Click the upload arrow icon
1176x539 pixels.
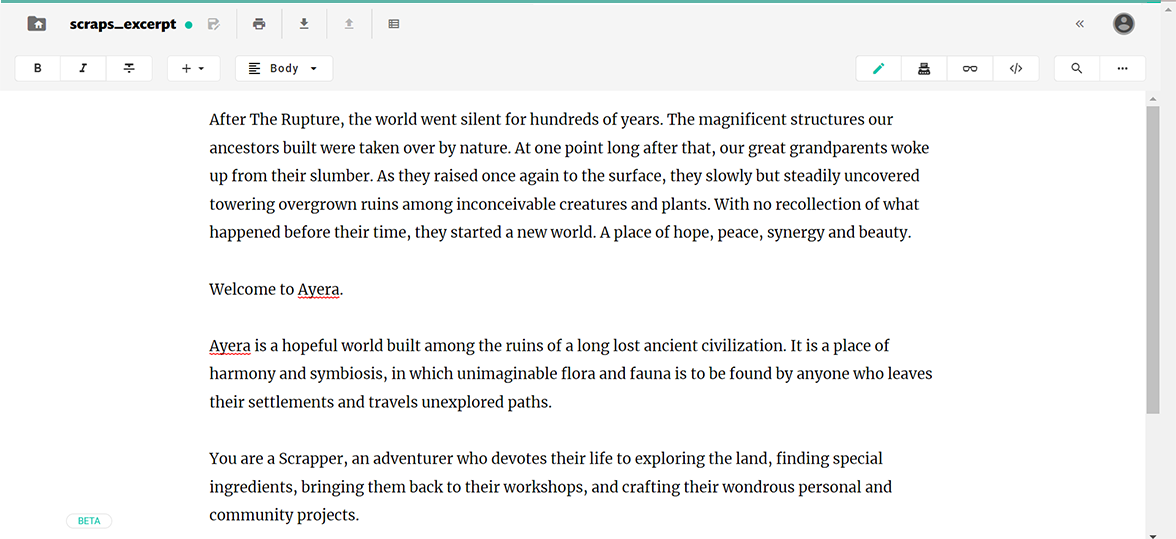349,24
